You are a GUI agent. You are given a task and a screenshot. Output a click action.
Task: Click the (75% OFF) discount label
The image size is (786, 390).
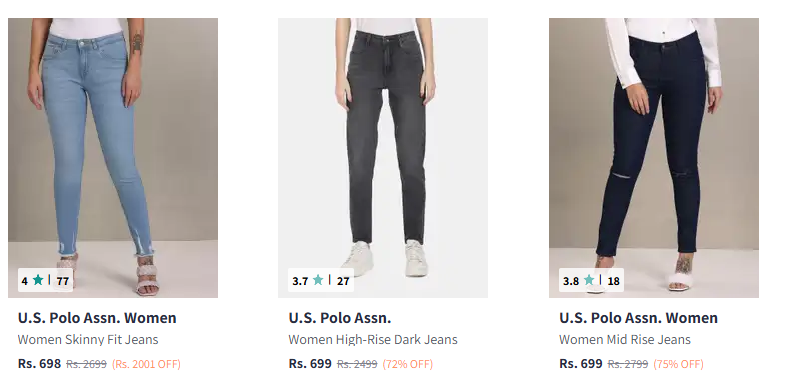coord(678,364)
